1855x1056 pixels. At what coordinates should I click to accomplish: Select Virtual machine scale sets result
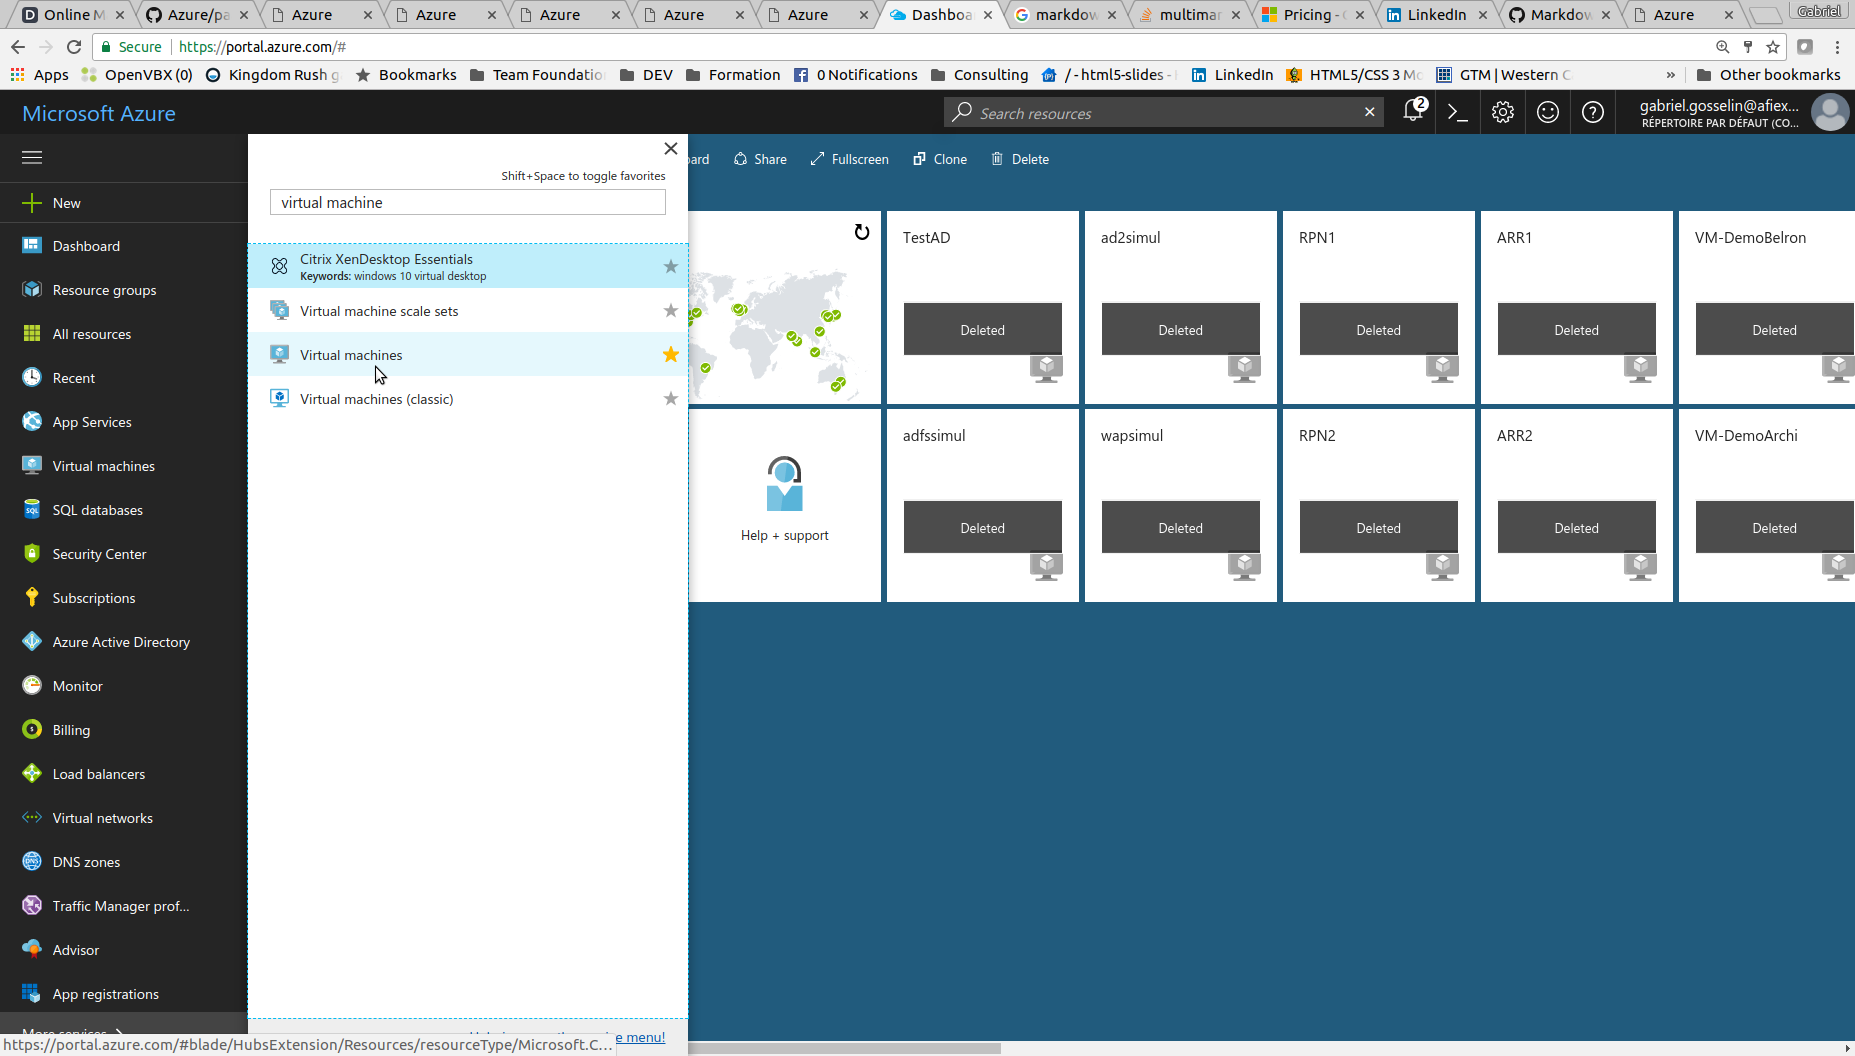[379, 311]
